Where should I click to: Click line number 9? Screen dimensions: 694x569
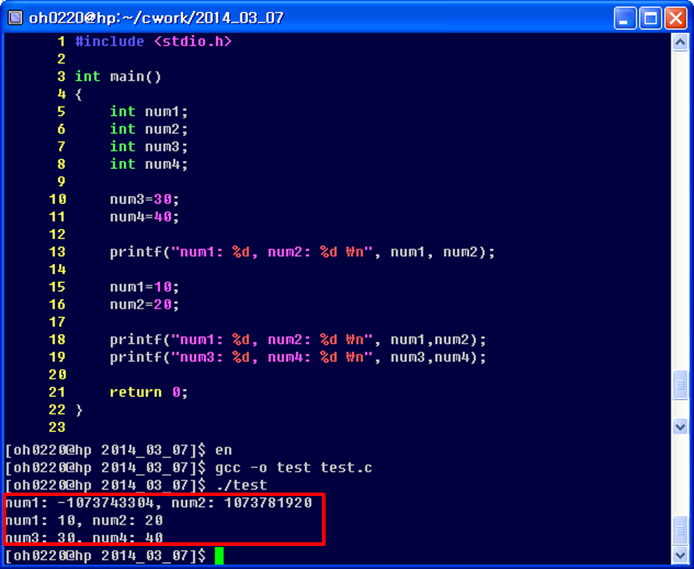(x=62, y=182)
